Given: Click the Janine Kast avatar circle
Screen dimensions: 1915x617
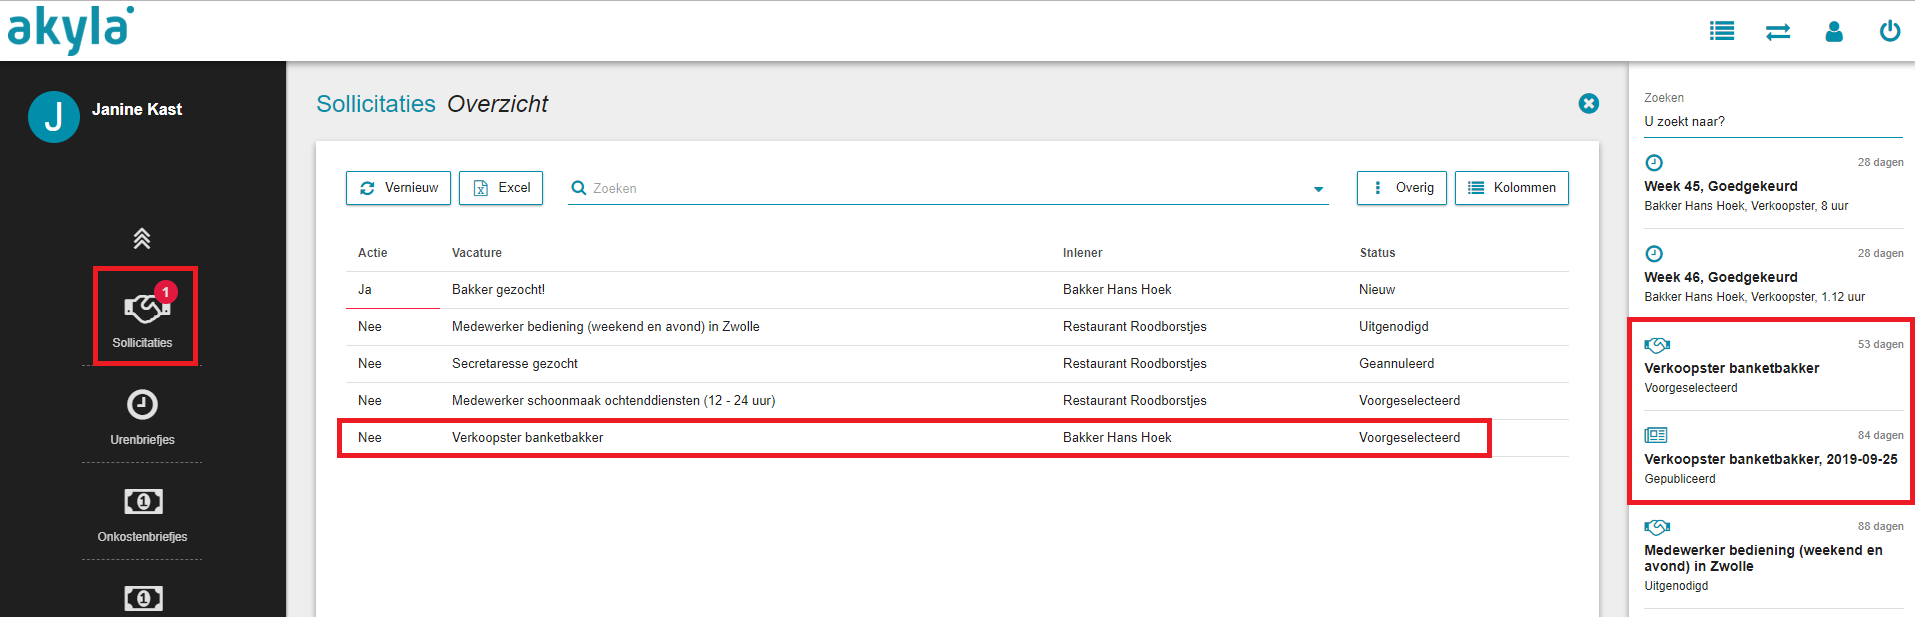Looking at the screenshot, I should (x=54, y=117).
